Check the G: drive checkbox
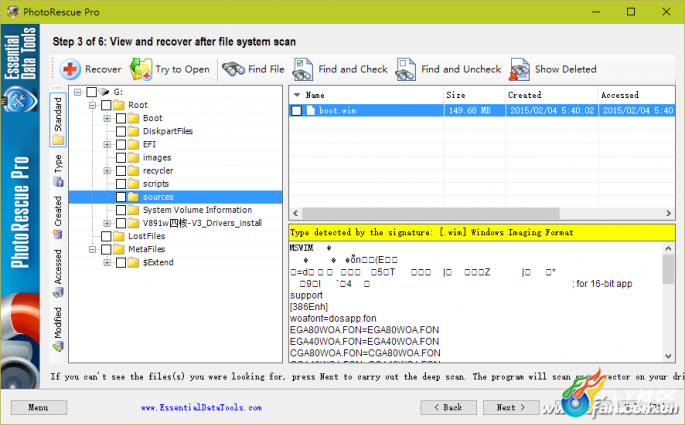The height and width of the screenshot is (425, 685). click(91, 92)
